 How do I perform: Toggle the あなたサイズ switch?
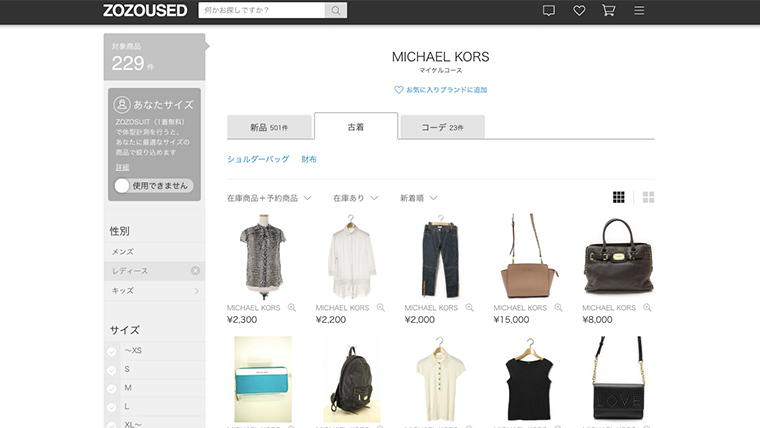[x=154, y=186]
